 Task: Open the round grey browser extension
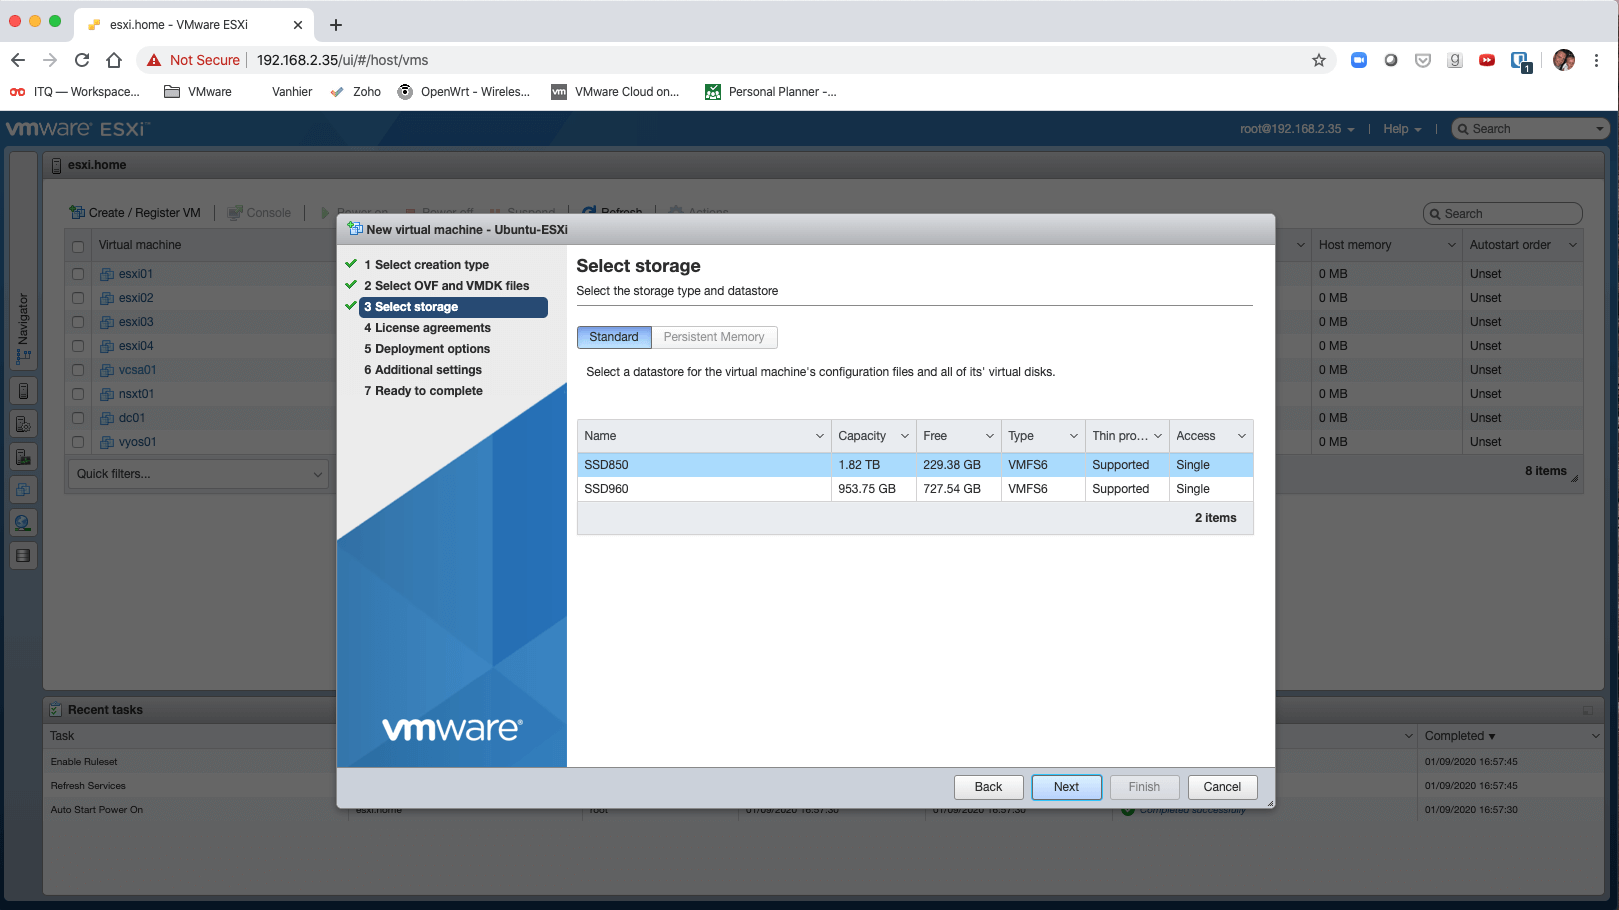click(1391, 60)
